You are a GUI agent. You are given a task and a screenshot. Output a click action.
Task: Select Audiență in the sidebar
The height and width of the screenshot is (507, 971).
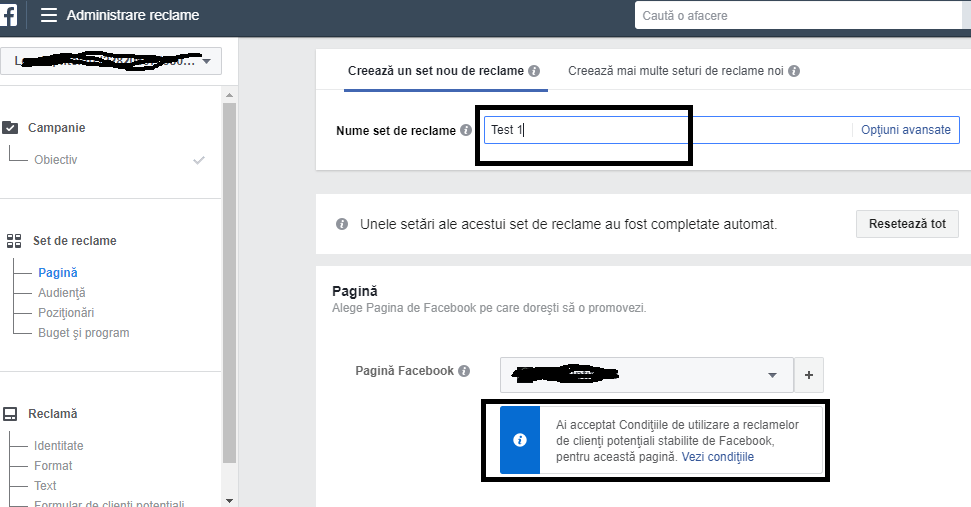coord(61,293)
